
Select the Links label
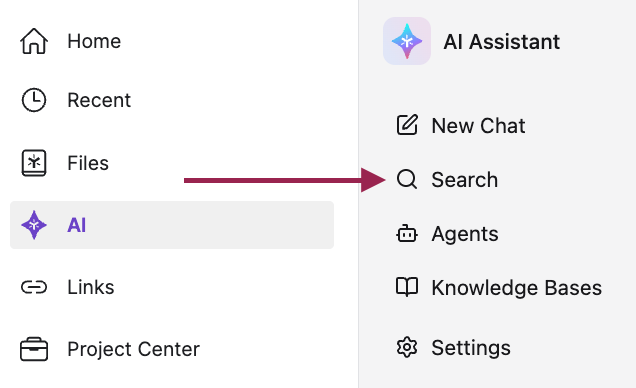tap(91, 287)
